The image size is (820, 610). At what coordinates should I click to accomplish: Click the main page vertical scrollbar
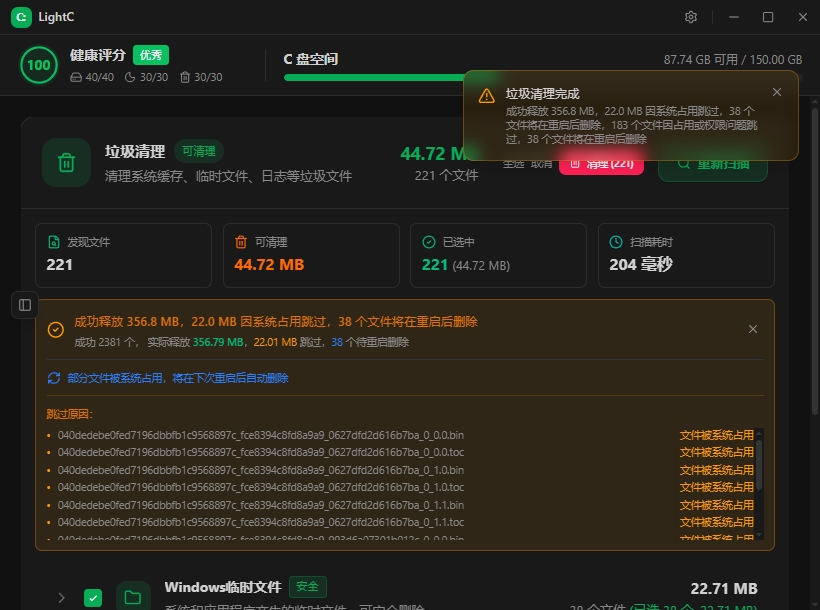(815, 262)
